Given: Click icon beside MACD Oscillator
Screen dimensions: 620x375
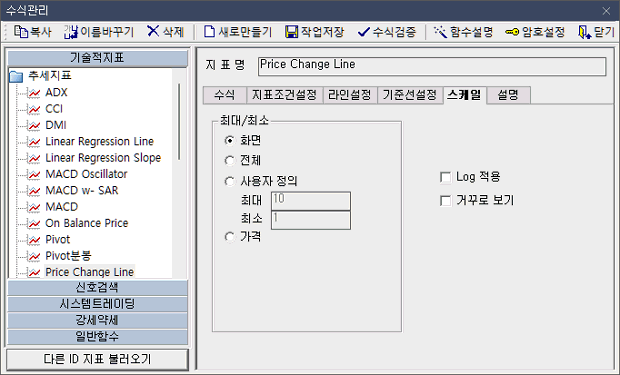Looking at the screenshot, I should click(x=34, y=174).
